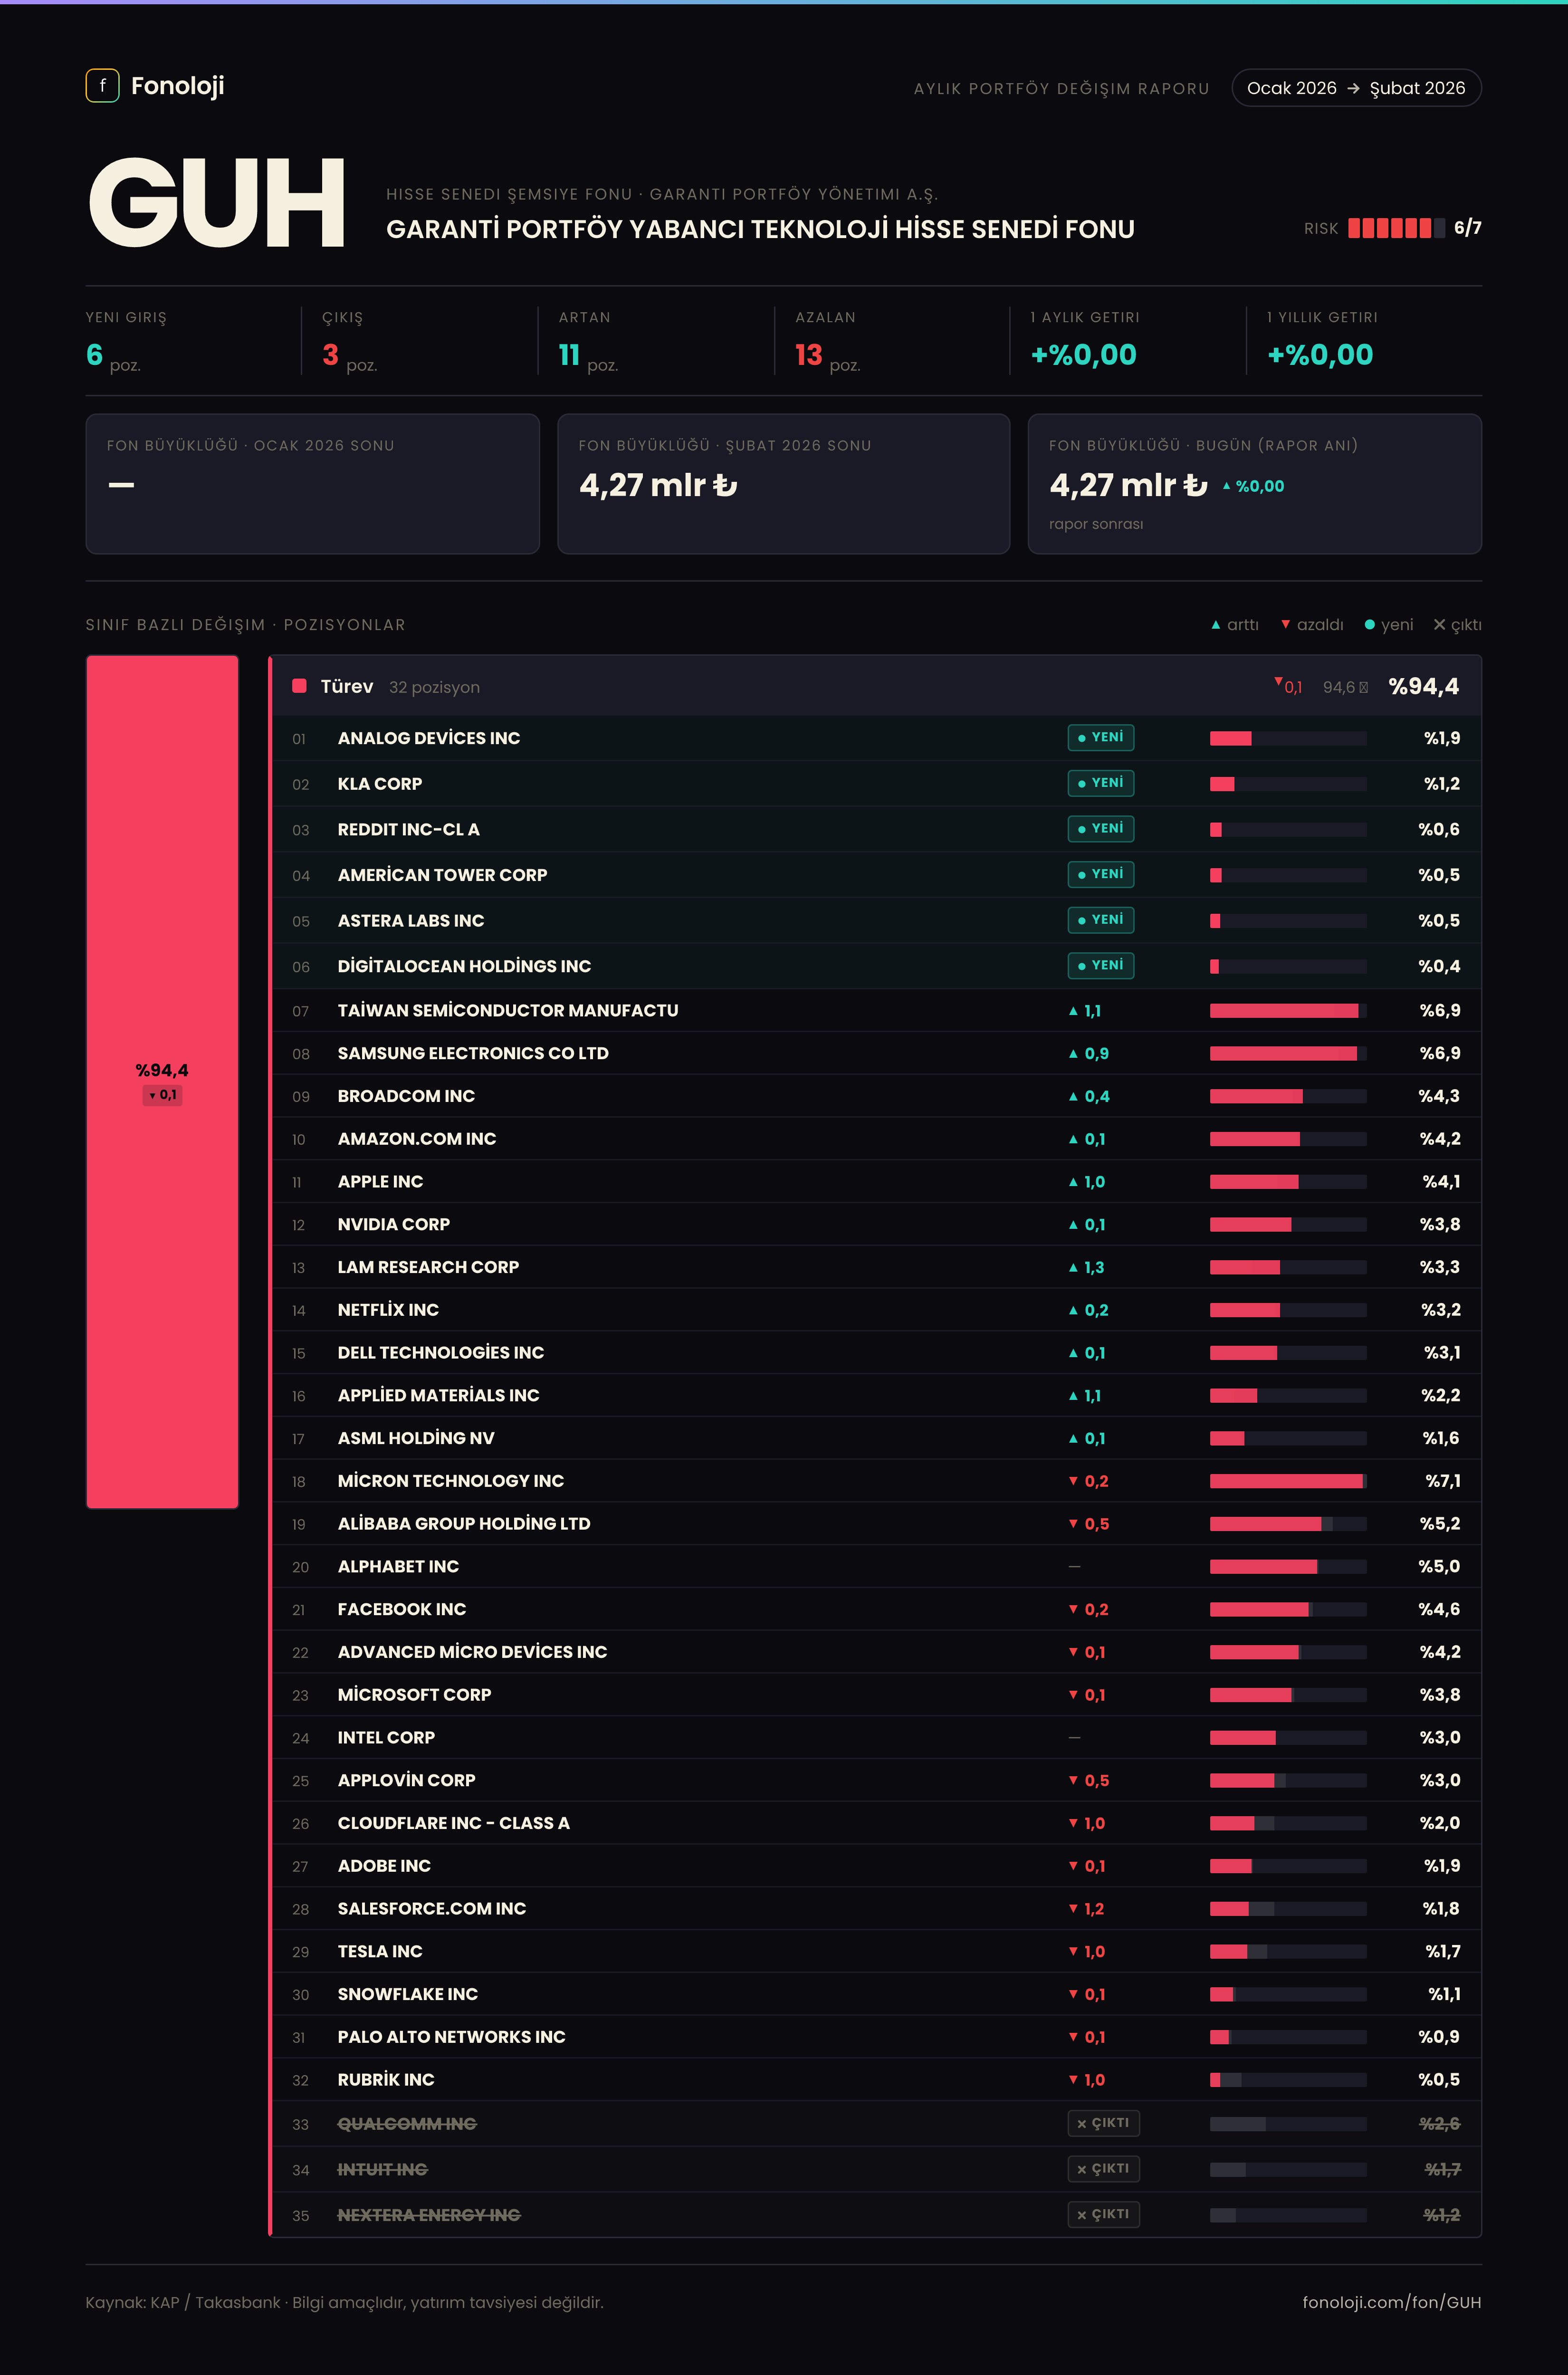The width and height of the screenshot is (1568, 2375).
Task: Click the ÇIKTI badge on Intuit Inc
Action: coord(1103,2169)
